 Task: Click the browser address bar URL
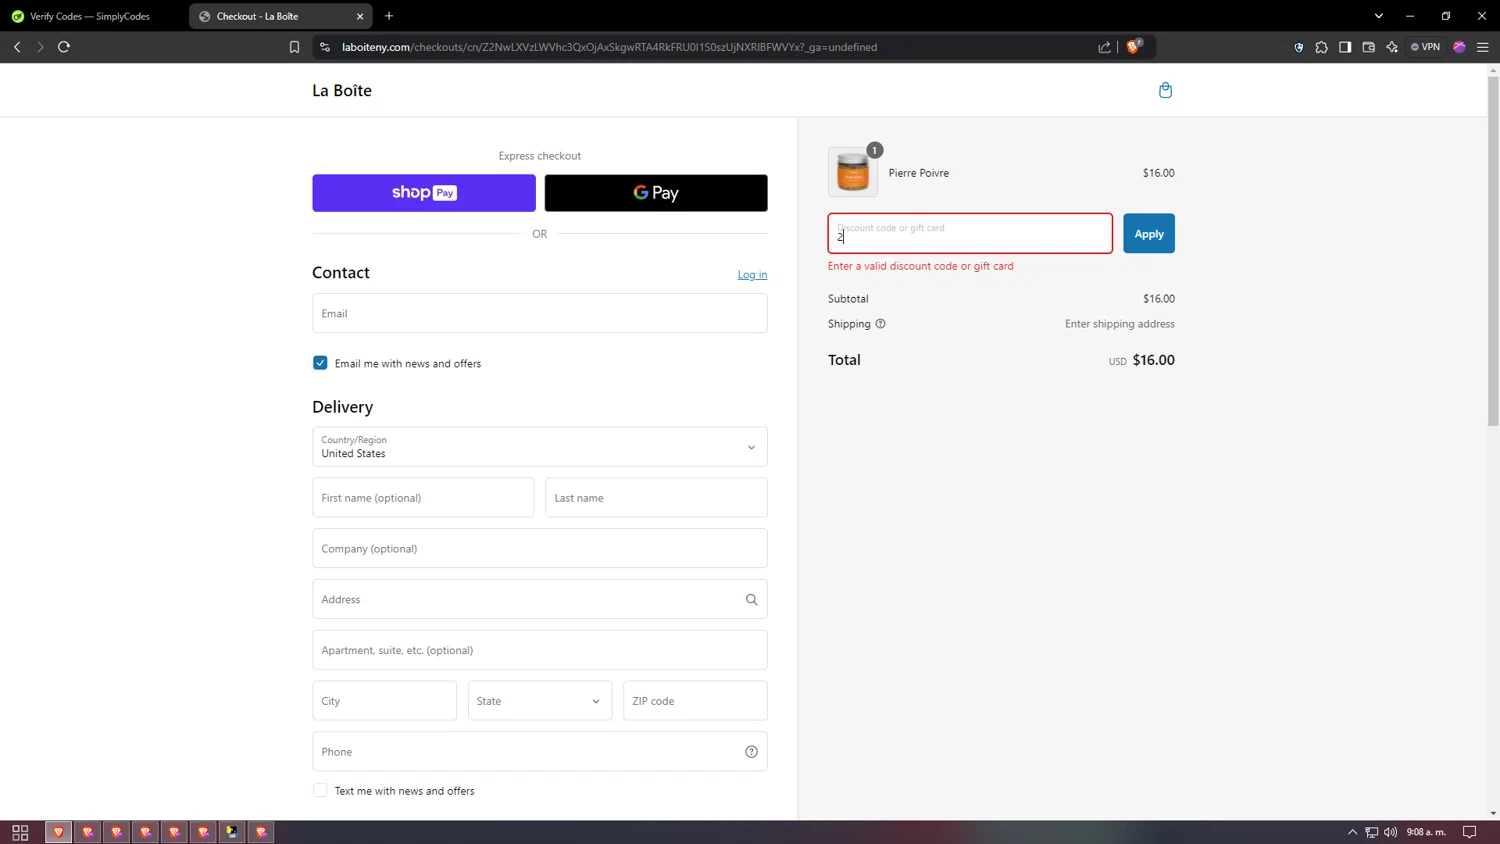(610, 47)
